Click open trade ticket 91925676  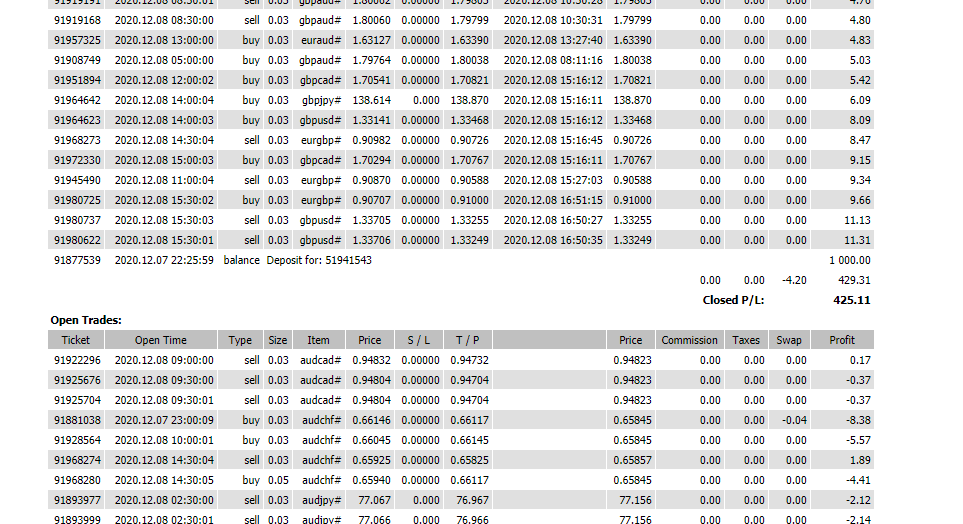coord(77,380)
